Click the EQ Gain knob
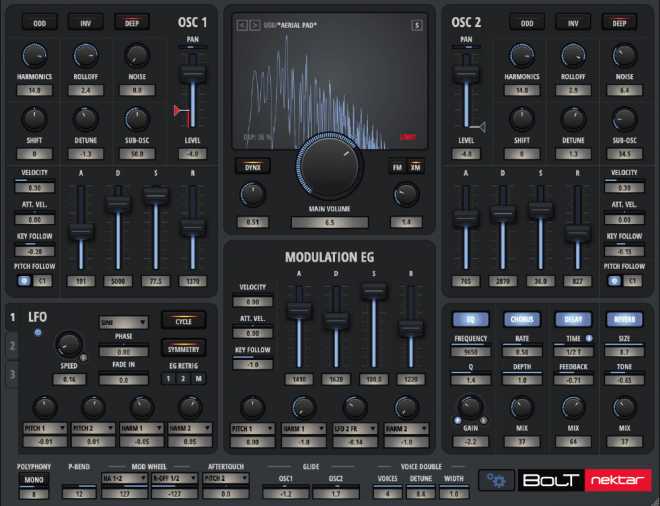Viewport: 660px width, 506px height. tap(468, 407)
